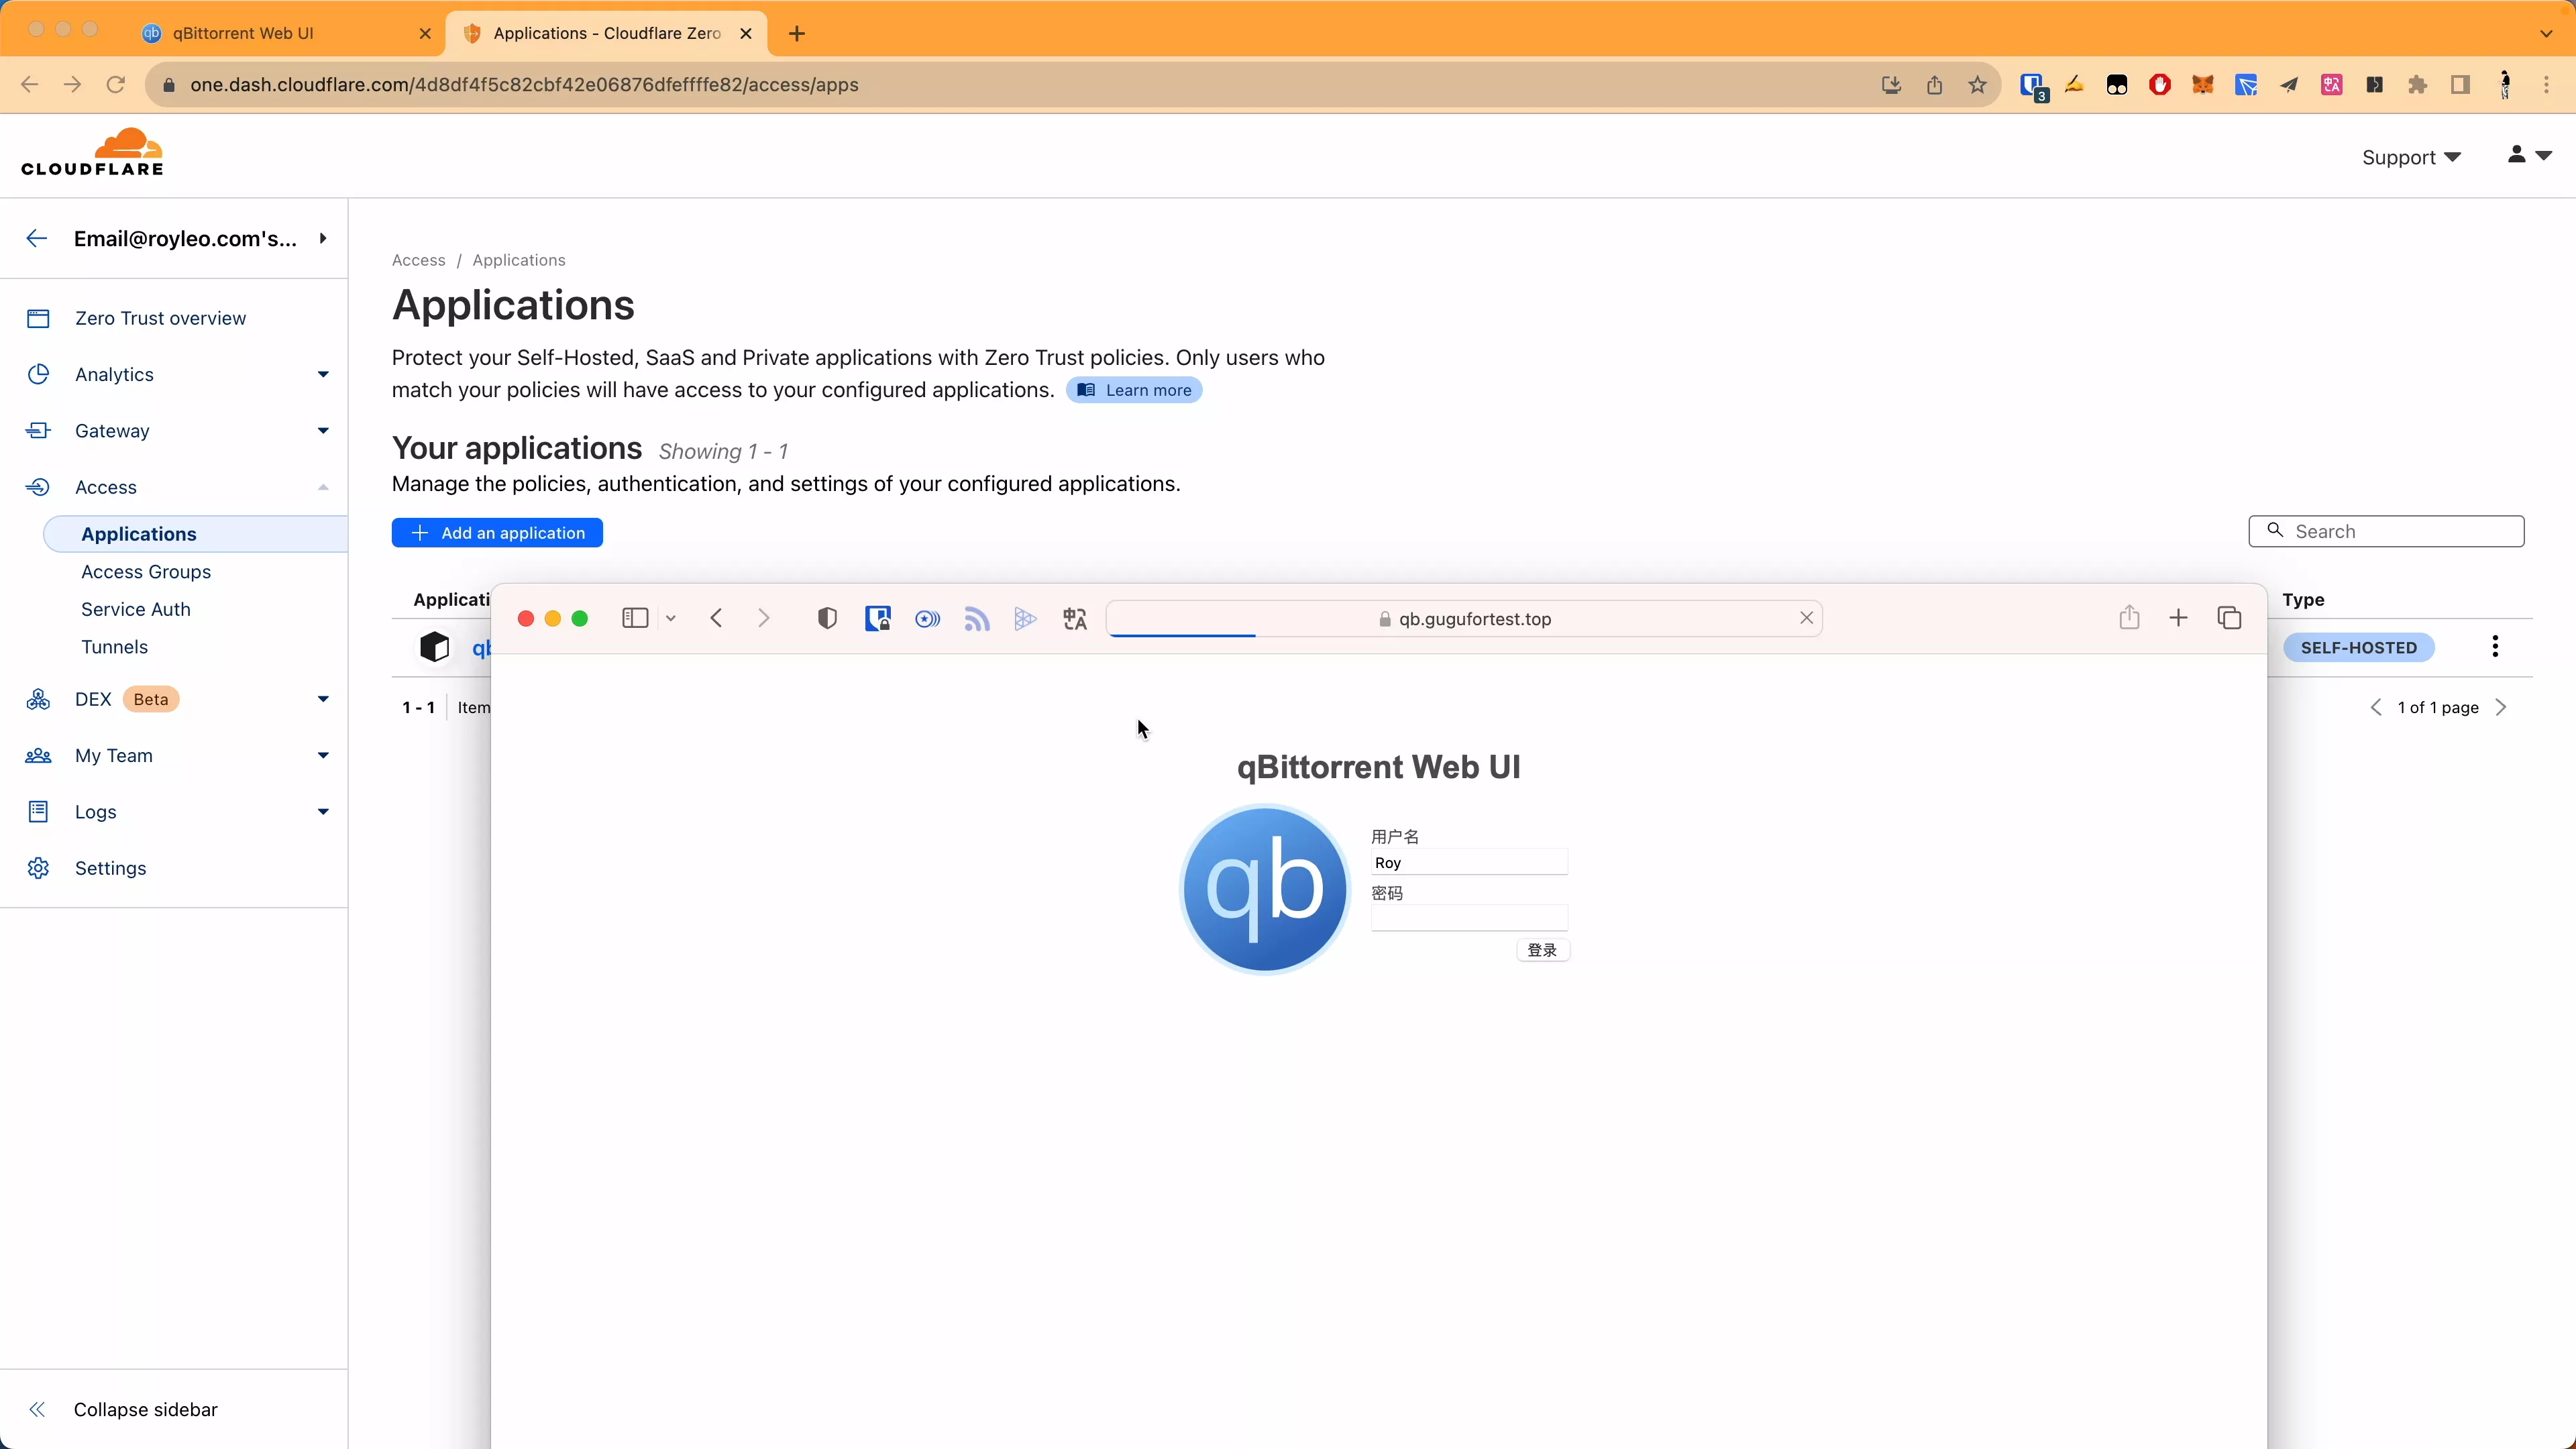Expand the Analytics menu arrow
2576x1449 pixels.
click(x=323, y=374)
